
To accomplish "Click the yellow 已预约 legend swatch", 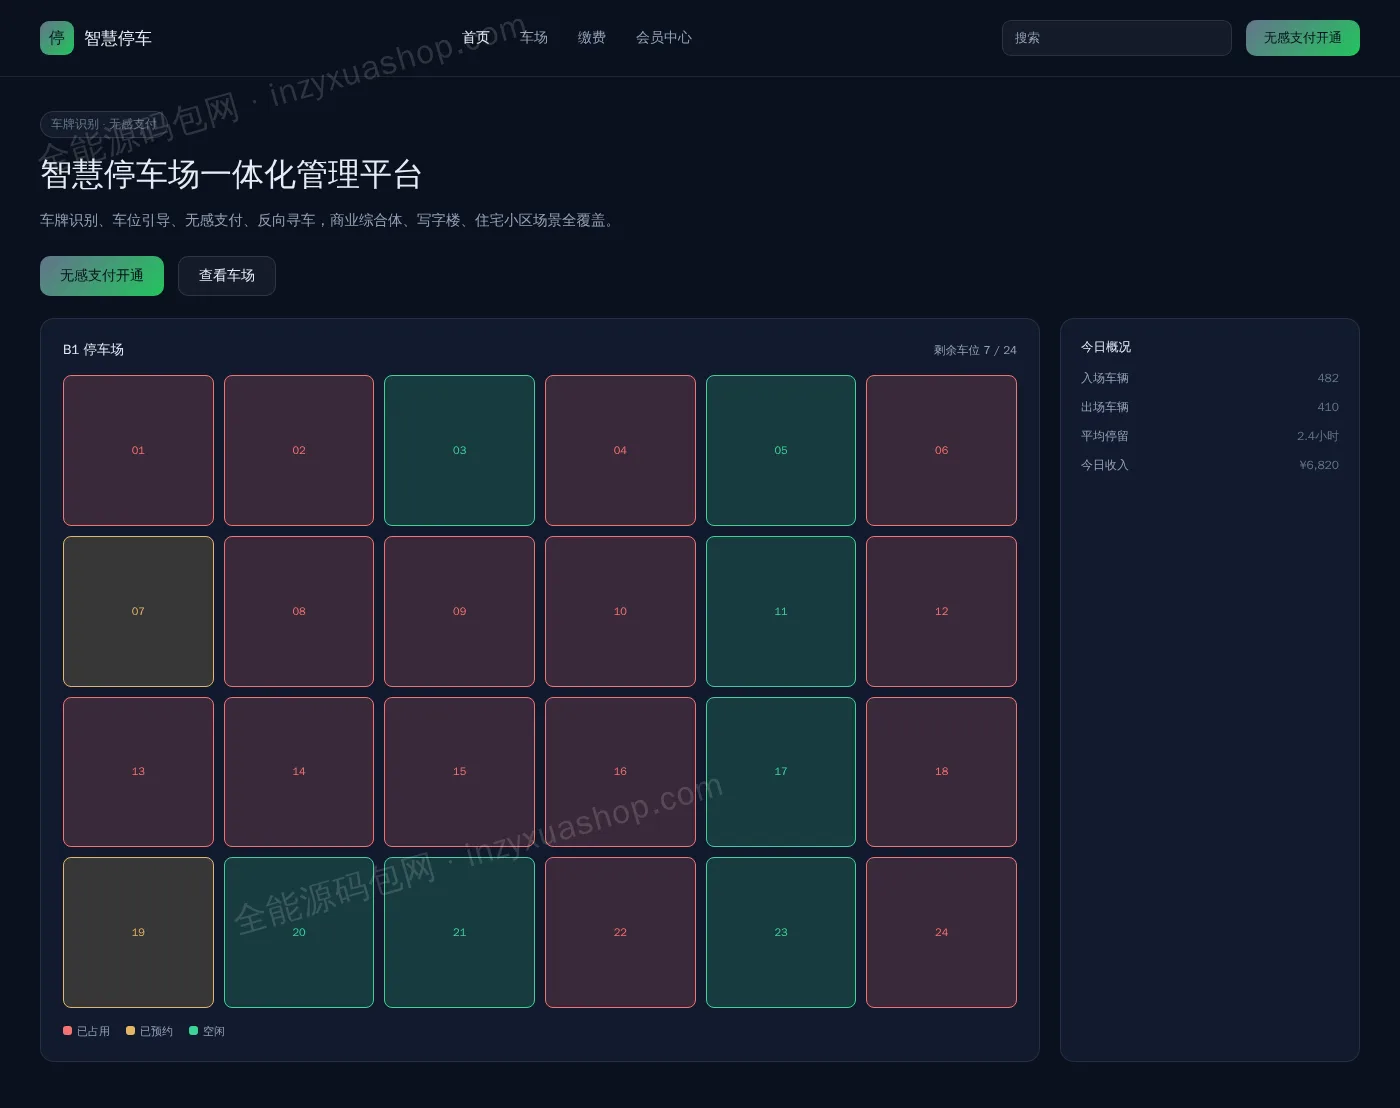I will point(130,1031).
